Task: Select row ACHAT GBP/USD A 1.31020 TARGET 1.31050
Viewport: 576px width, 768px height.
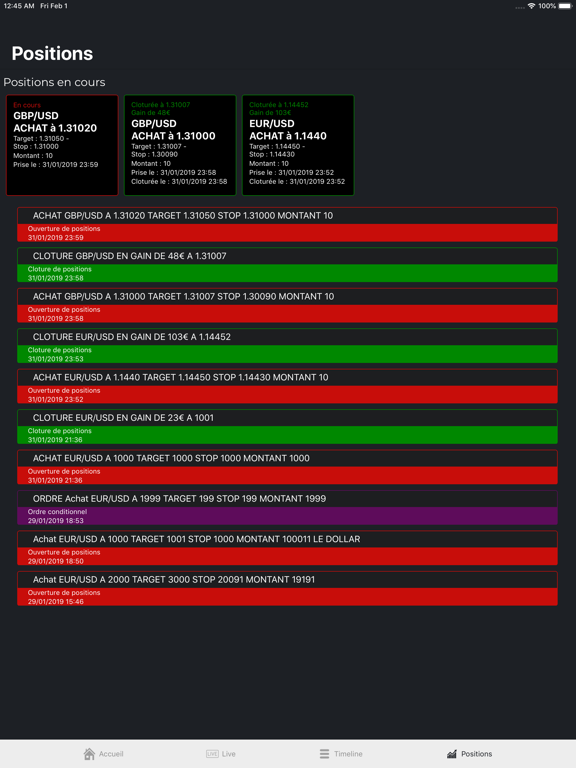Action: [288, 224]
